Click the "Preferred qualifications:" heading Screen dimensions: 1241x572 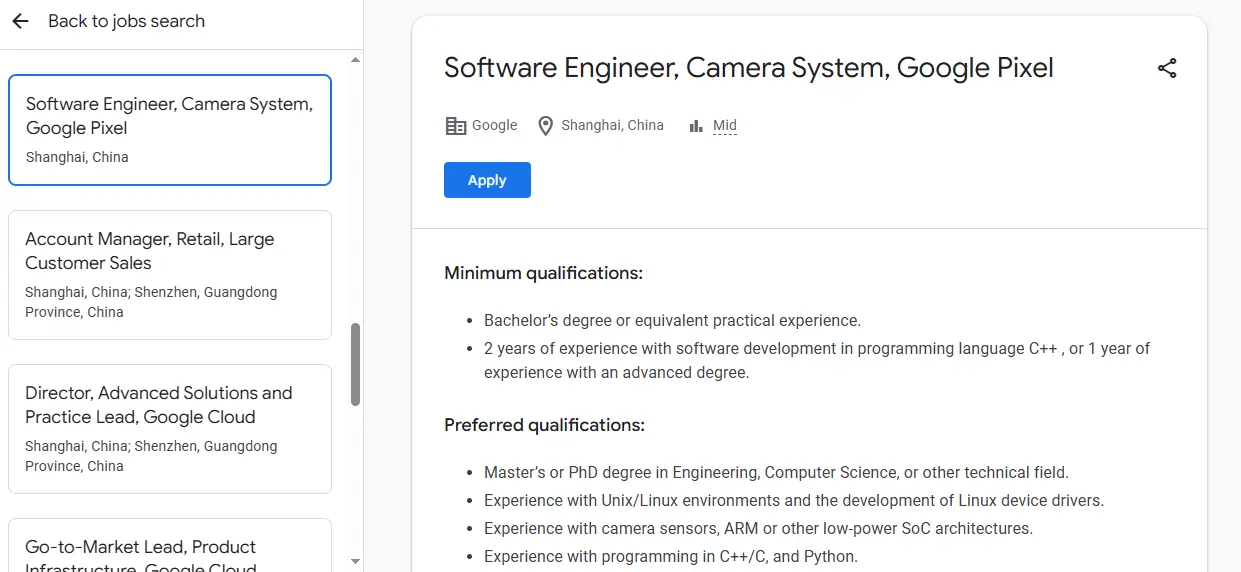click(544, 425)
